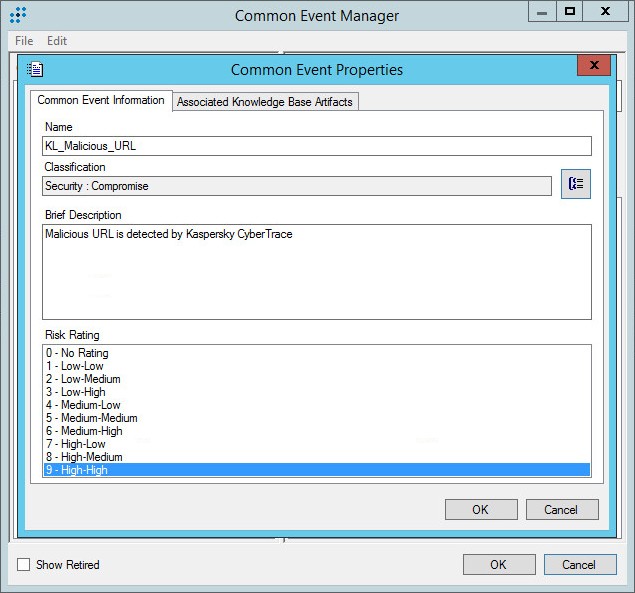
Task: Enable the Show Retired checkbox
Action: pos(24,565)
